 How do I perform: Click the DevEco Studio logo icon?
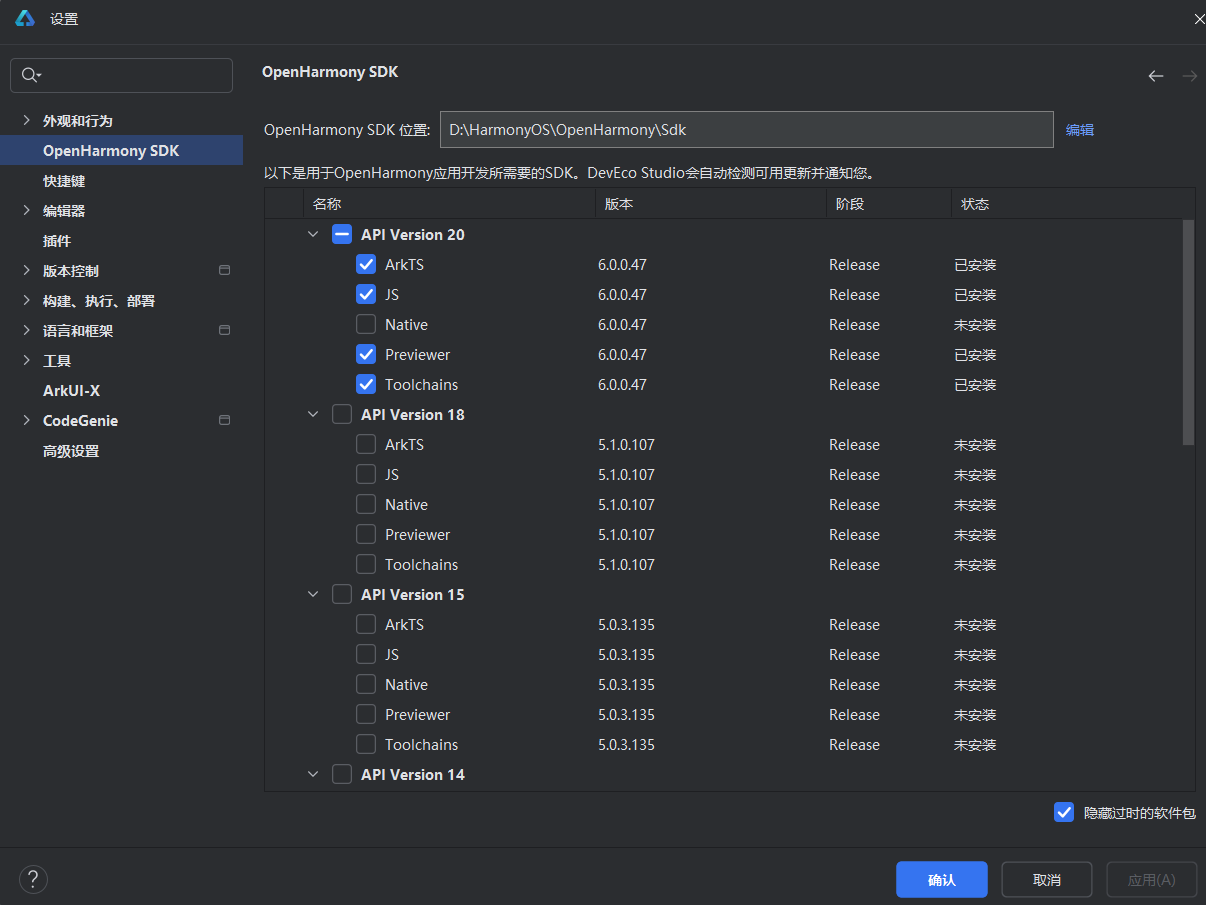click(x=25, y=18)
